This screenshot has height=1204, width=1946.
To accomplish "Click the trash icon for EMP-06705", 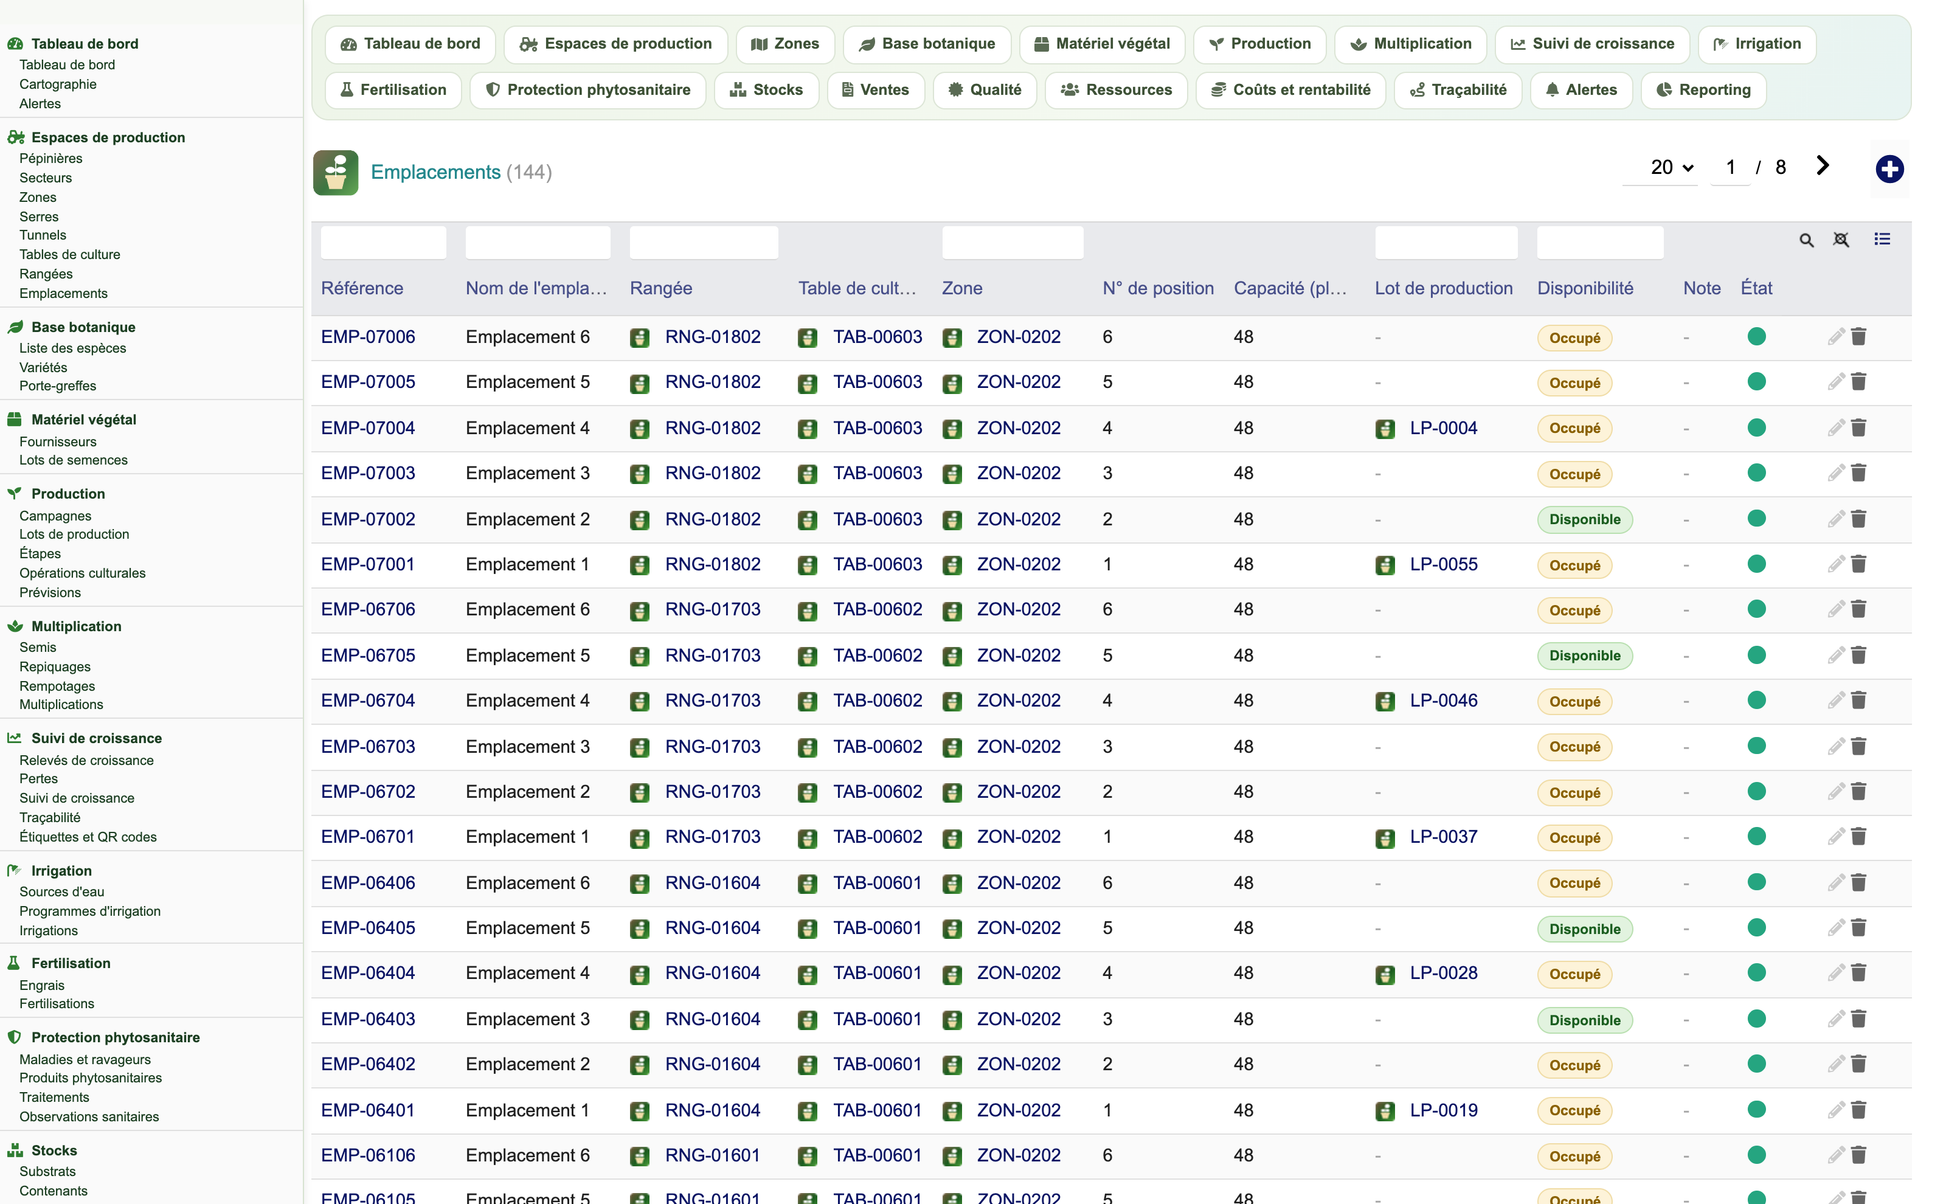I will tap(1859, 655).
